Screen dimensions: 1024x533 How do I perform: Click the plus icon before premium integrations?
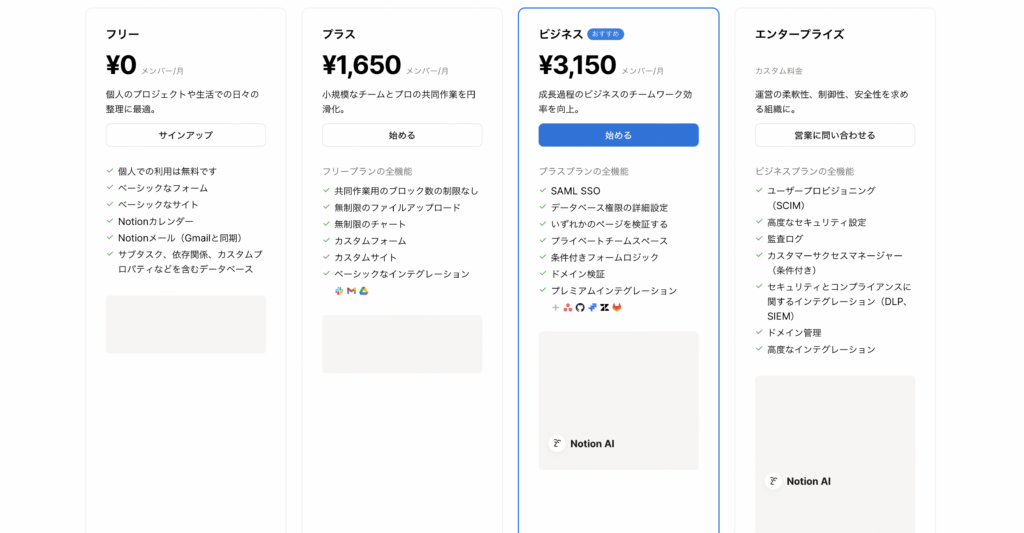coord(556,308)
